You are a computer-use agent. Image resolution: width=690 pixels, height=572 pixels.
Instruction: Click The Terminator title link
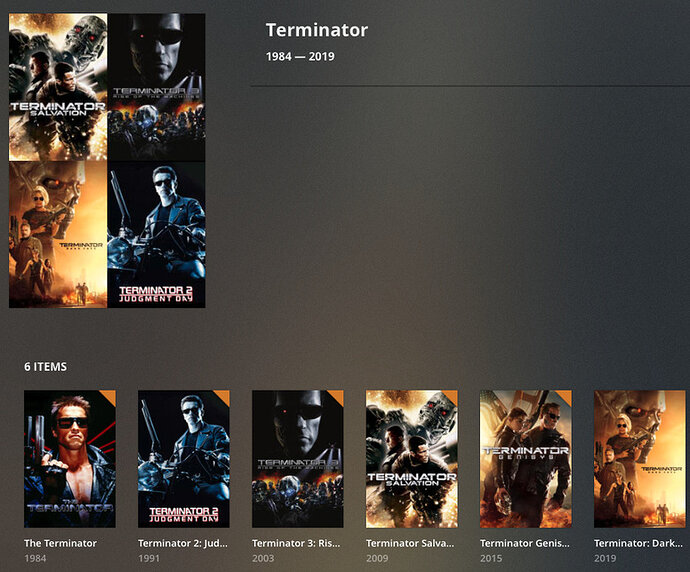click(x=60, y=543)
